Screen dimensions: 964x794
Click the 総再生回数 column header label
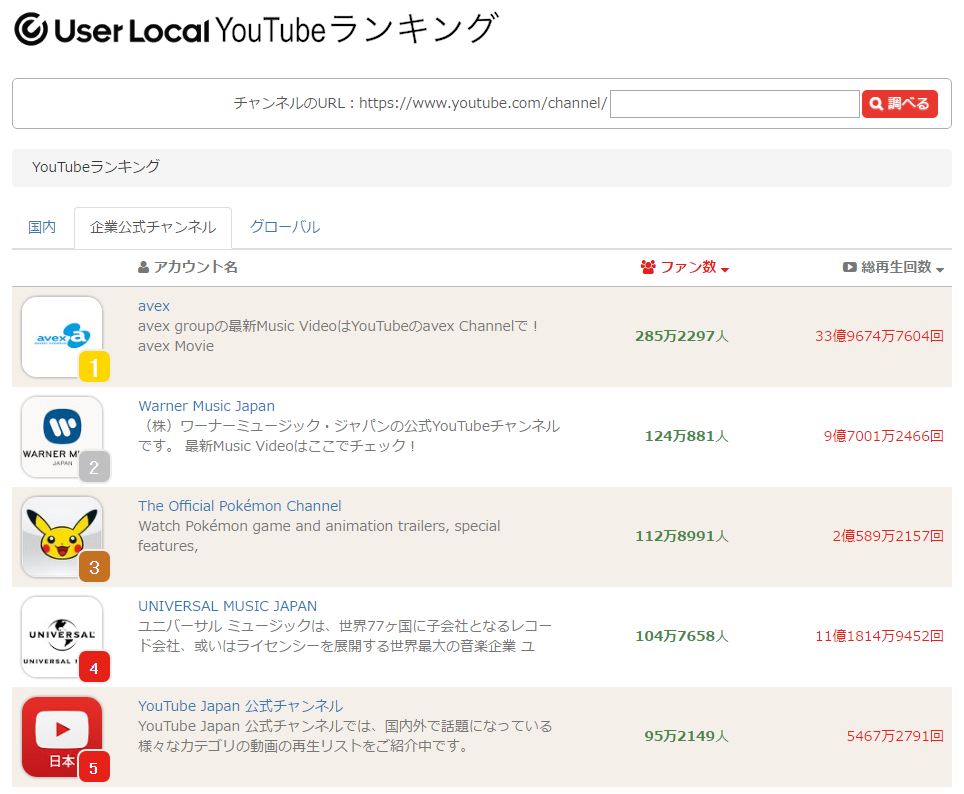point(896,267)
